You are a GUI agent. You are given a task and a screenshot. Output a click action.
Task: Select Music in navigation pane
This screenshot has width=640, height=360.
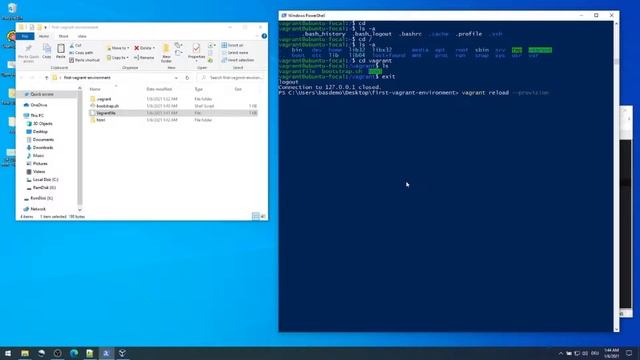35,156
